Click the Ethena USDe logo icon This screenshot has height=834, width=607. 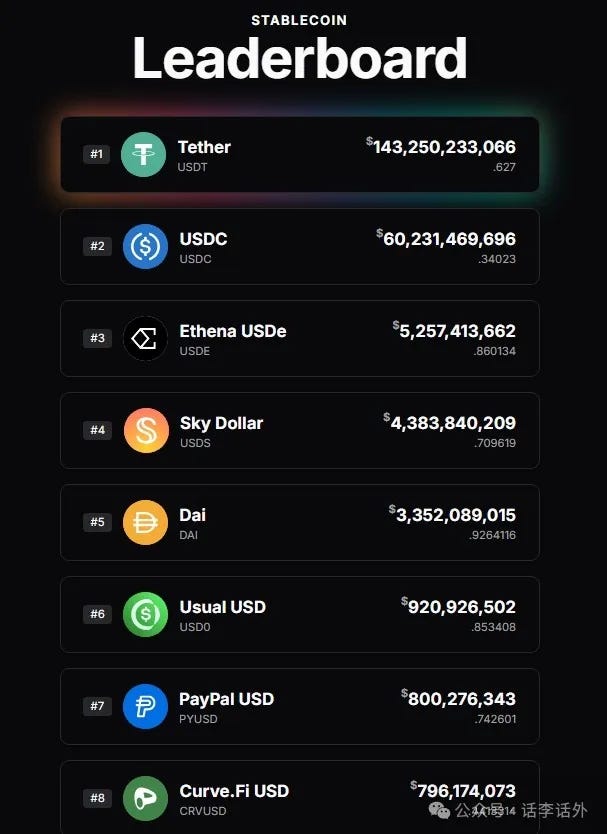click(145, 338)
